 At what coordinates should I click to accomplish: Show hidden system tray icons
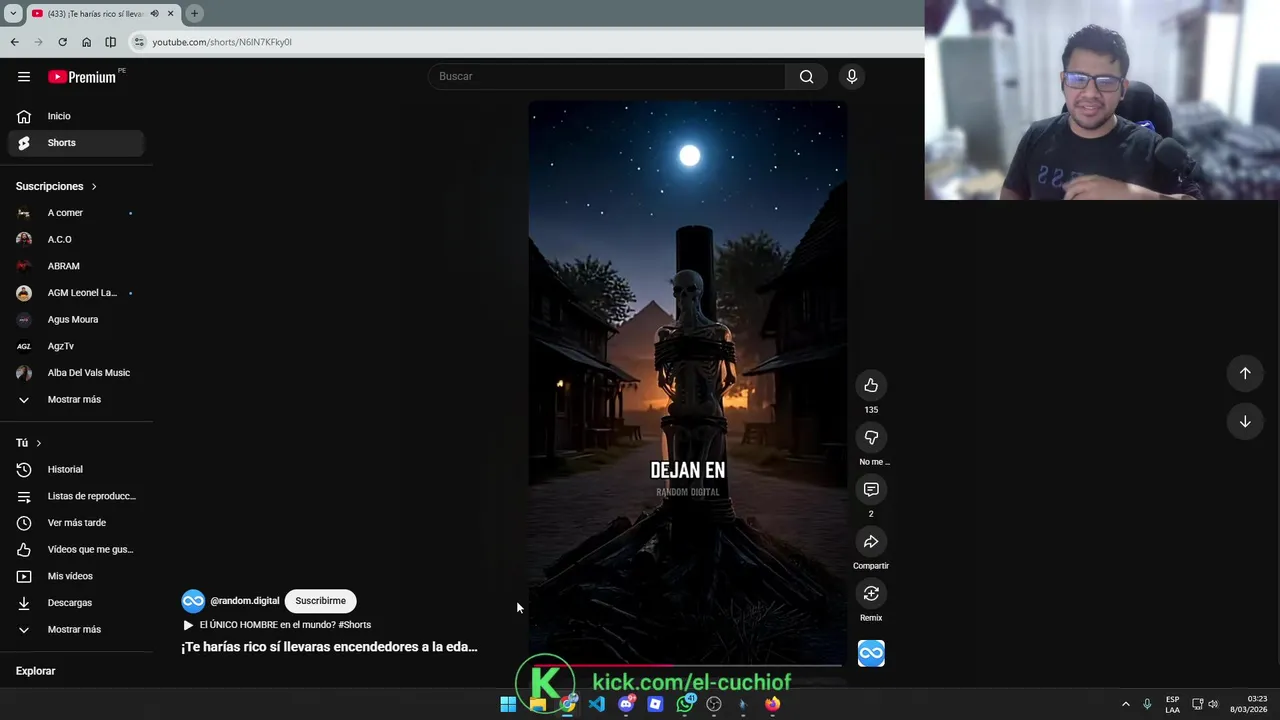pyautogui.click(x=1125, y=704)
